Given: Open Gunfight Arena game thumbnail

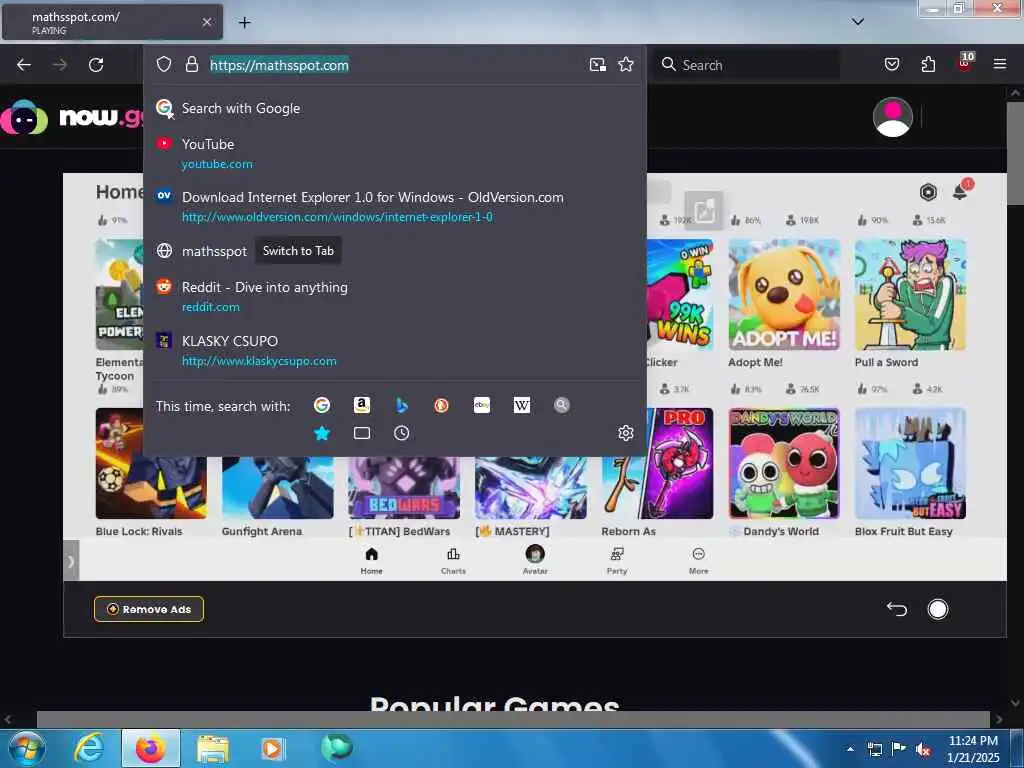Looking at the screenshot, I should pyautogui.click(x=278, y=488).
